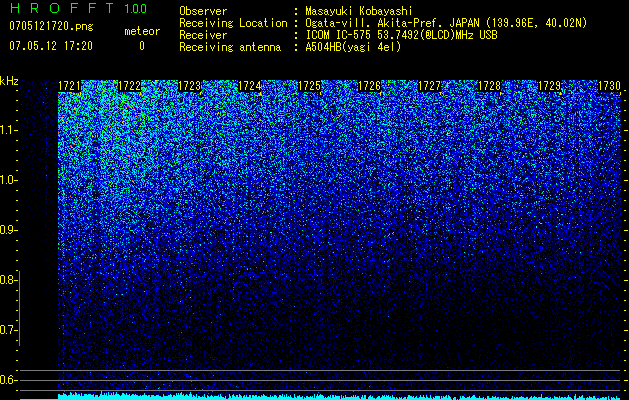Click the 0.6 frequency axis label

coord(8,380)
